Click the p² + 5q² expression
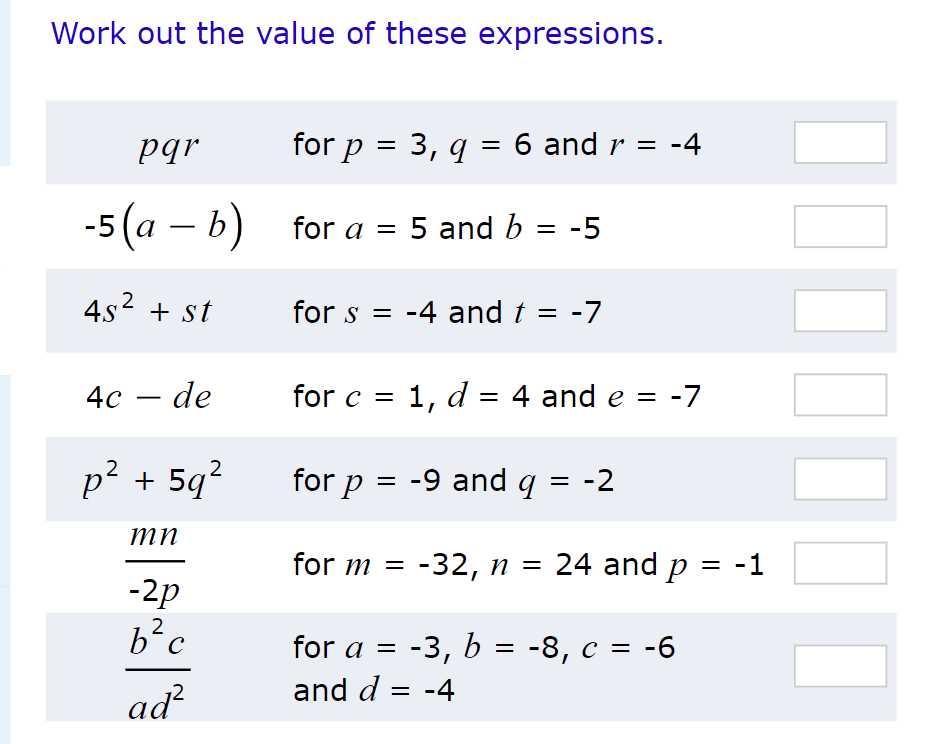951x744 pixels. [152, 480]
